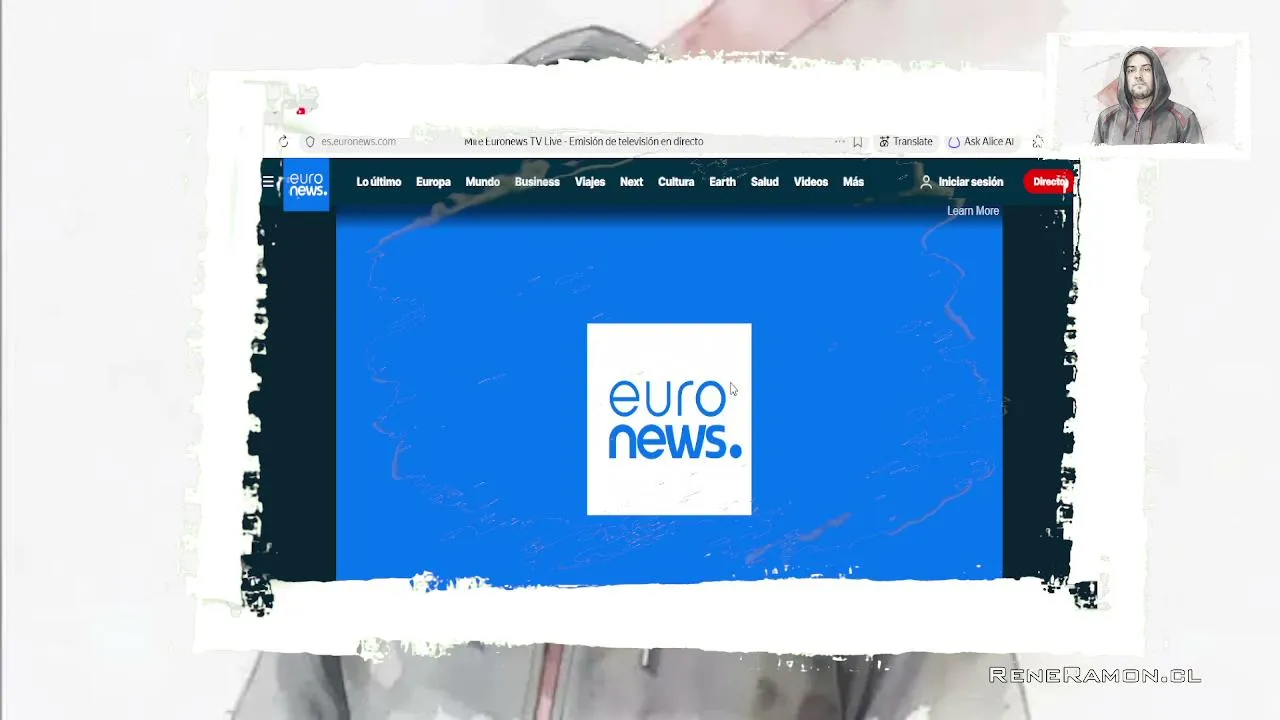This screenshot has width=1280, height=720.
Task: Open the Europa section
Action: (433, 182)
